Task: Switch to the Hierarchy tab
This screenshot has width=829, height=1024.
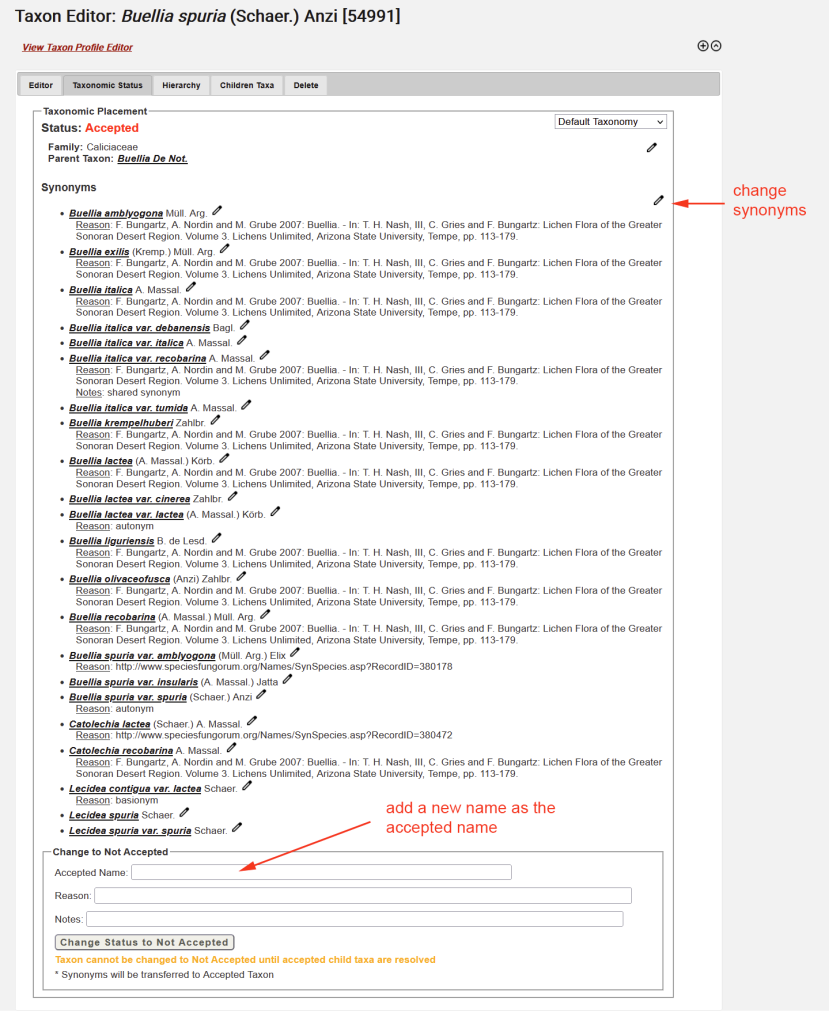Action: point(181,85)
